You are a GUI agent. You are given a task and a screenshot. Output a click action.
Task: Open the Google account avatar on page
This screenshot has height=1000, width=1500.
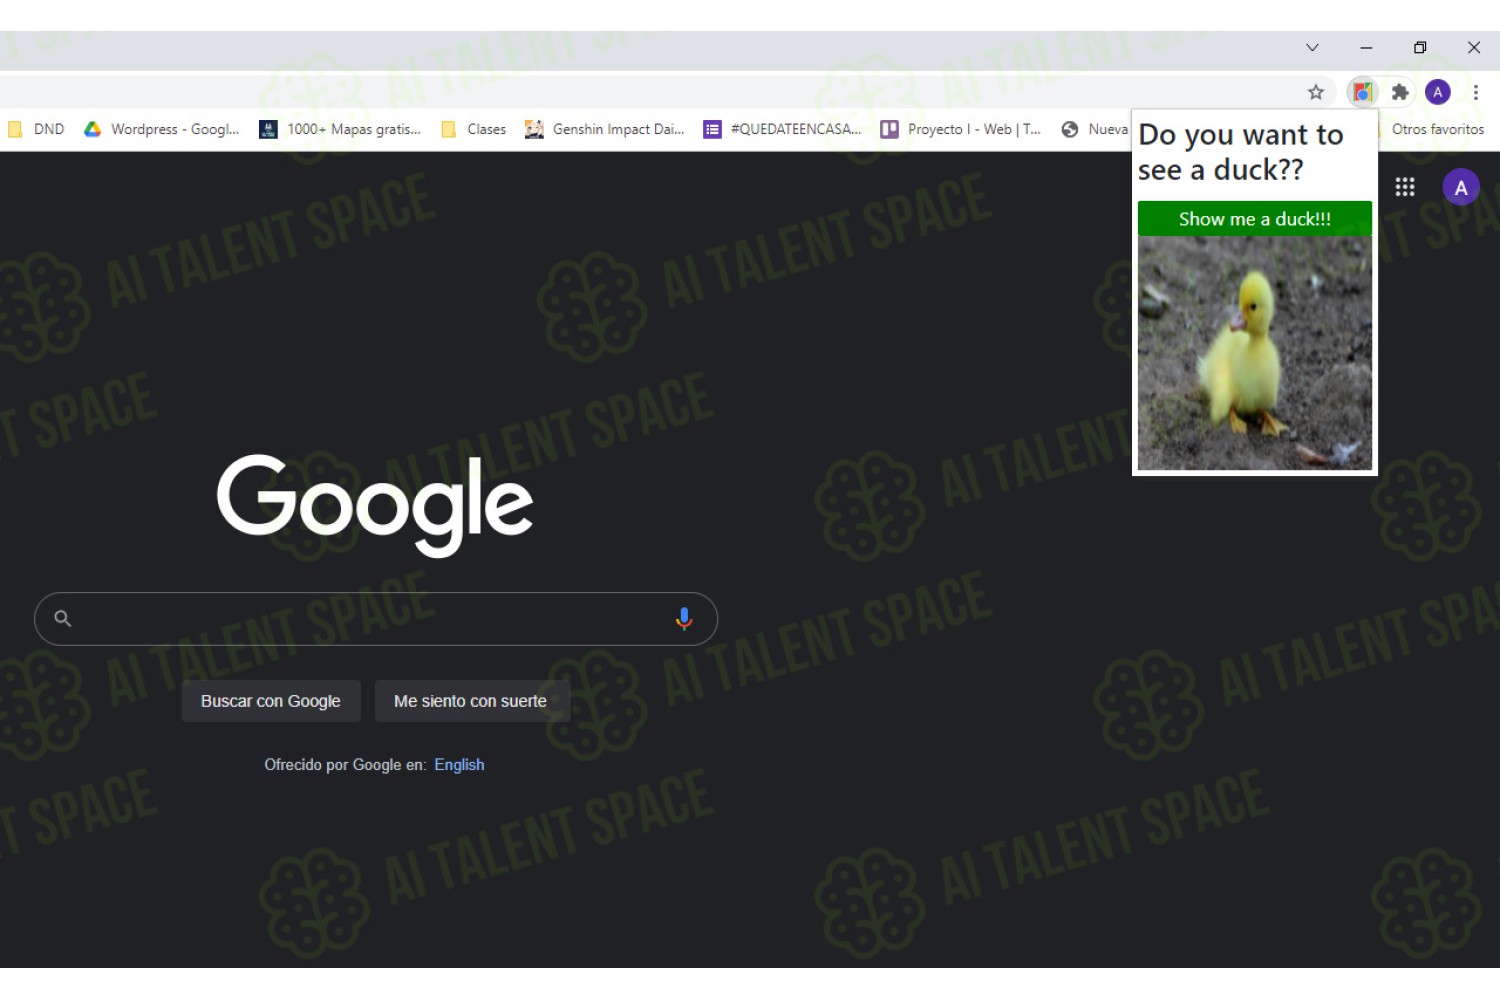pos(1461,187)
